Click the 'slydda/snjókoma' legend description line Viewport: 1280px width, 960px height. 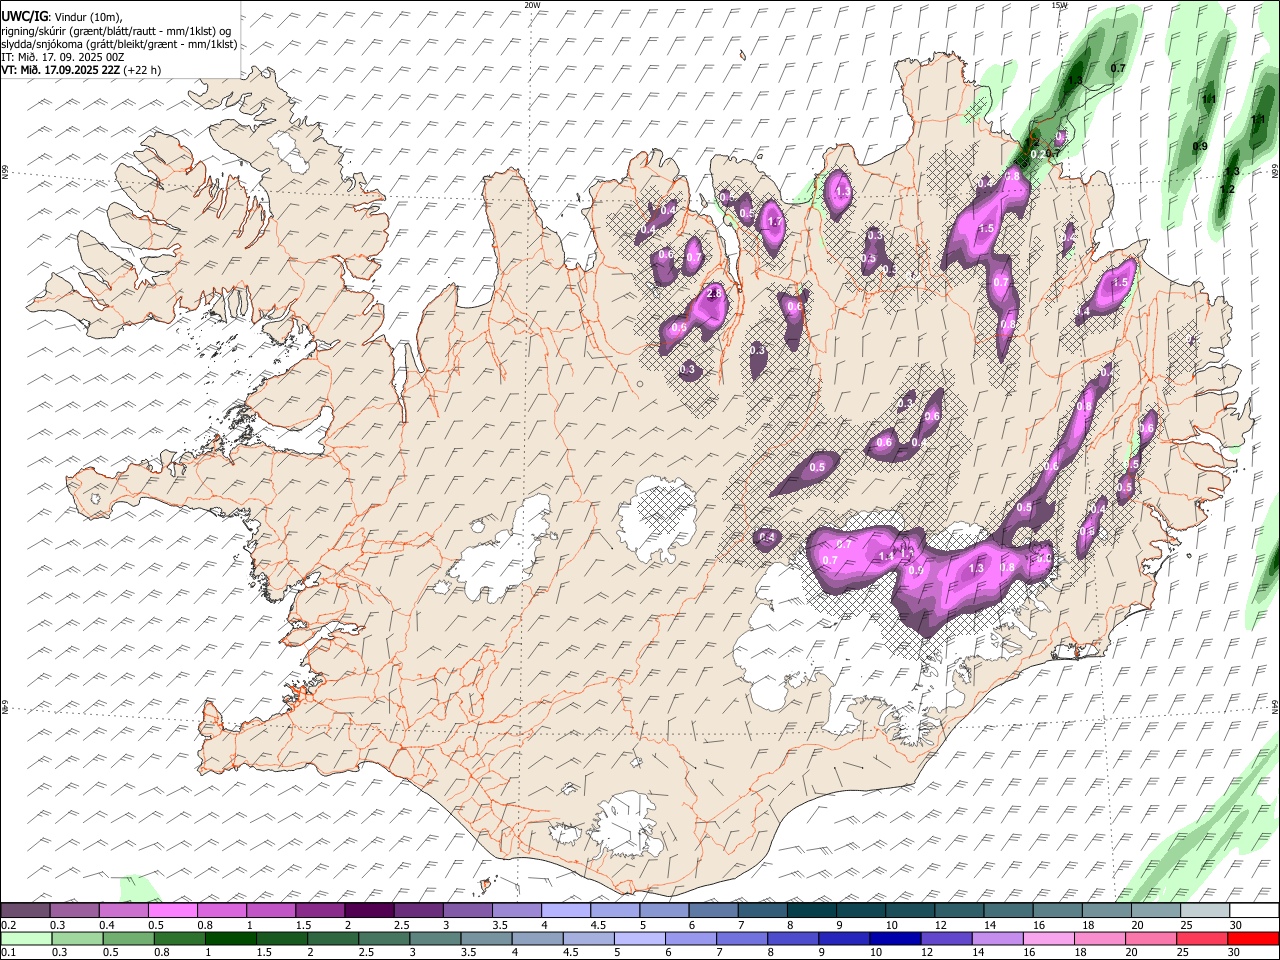[119, 44]
